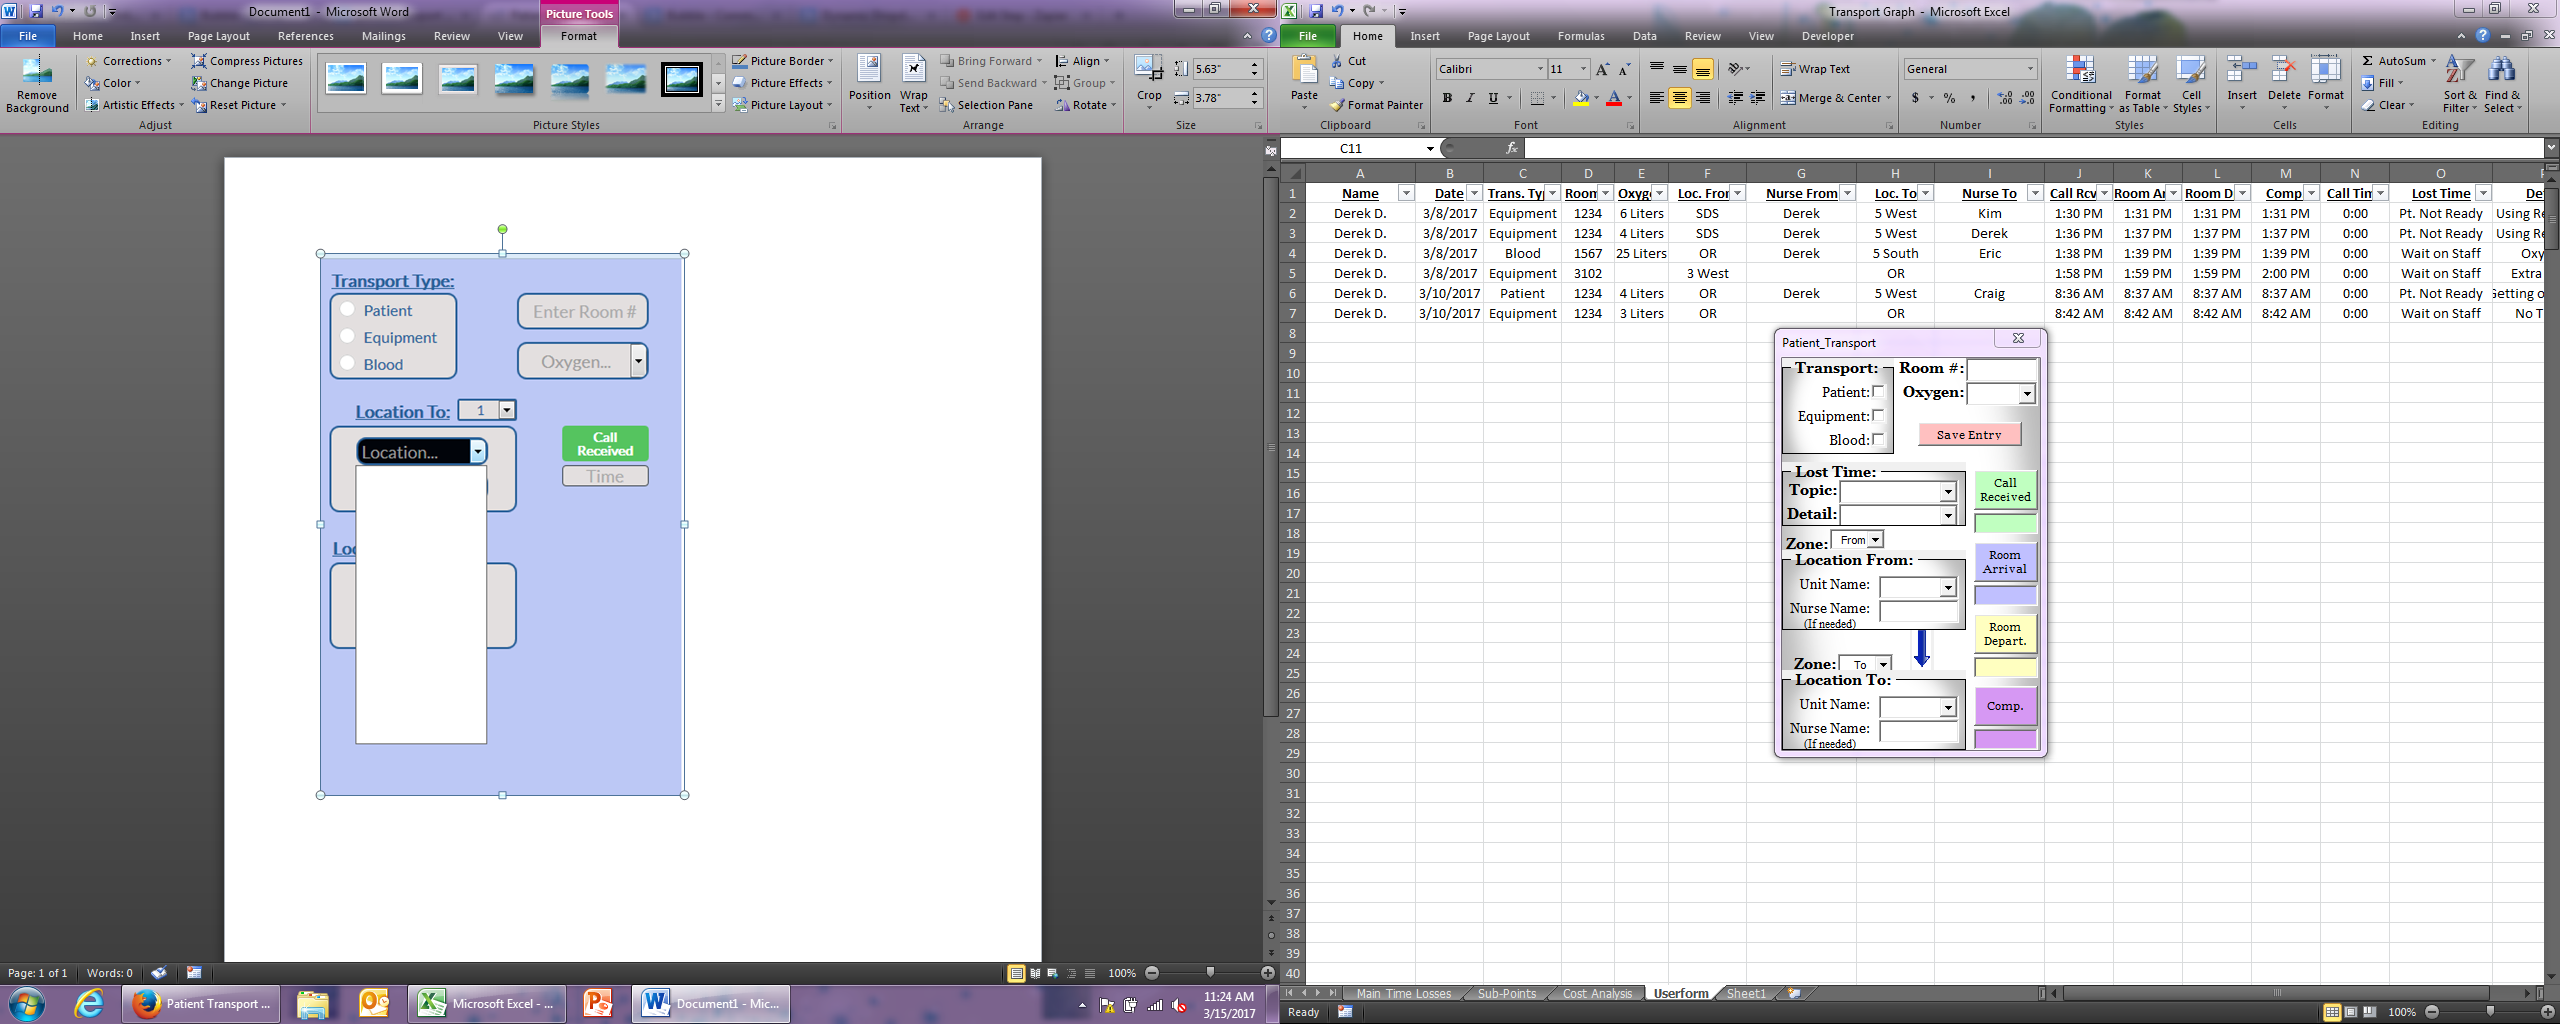
Task: Apply Accounting dollar format in Excel
Action: tap(1915, 98)
